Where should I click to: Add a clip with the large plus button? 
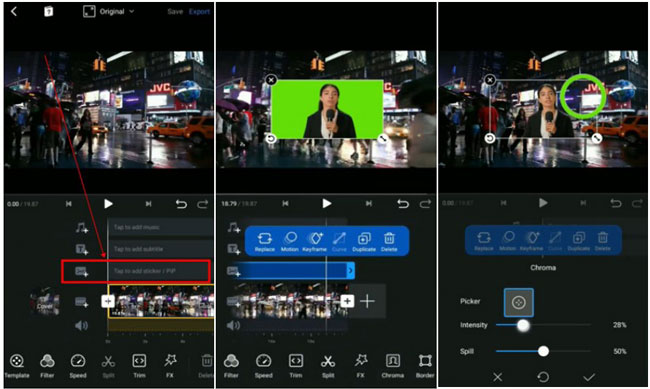(x=368, y=301)
